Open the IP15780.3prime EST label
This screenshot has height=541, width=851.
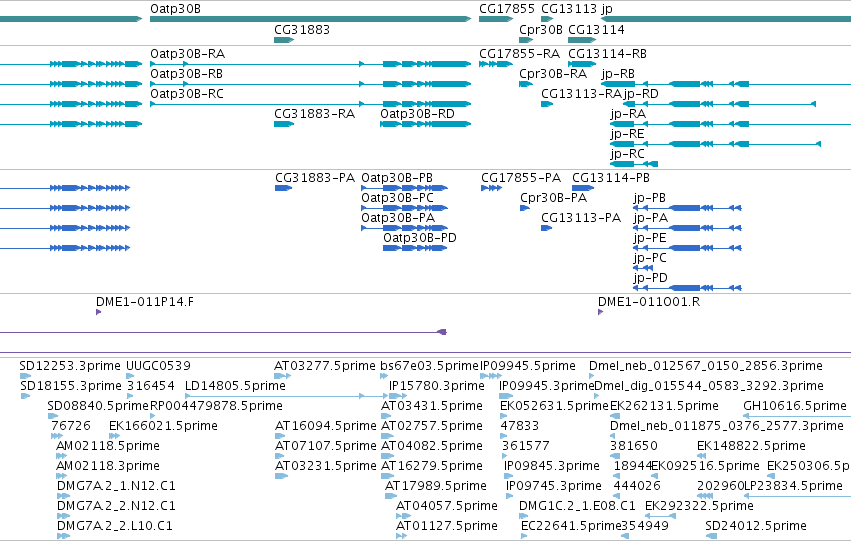pyautogui.click(x=437, y=386)
